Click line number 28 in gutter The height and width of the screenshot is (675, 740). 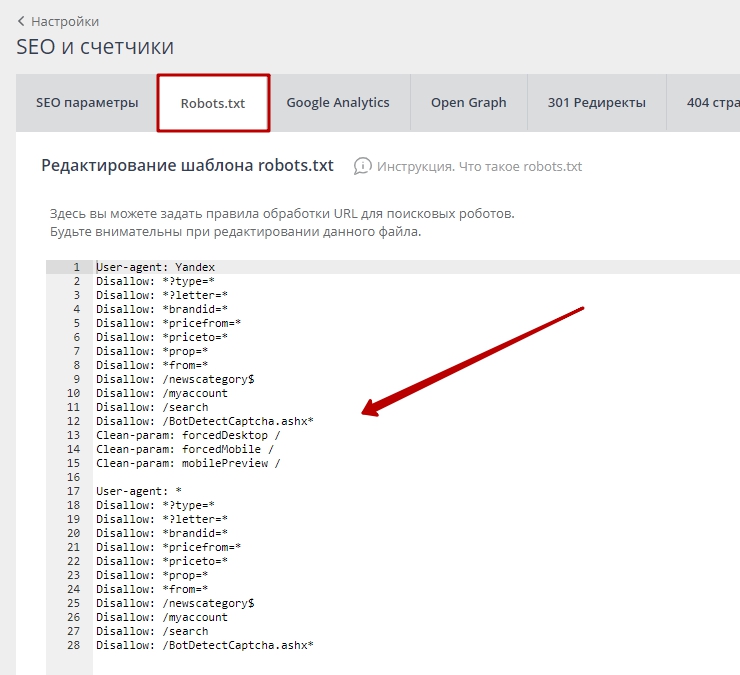click(x=74, y=645)
